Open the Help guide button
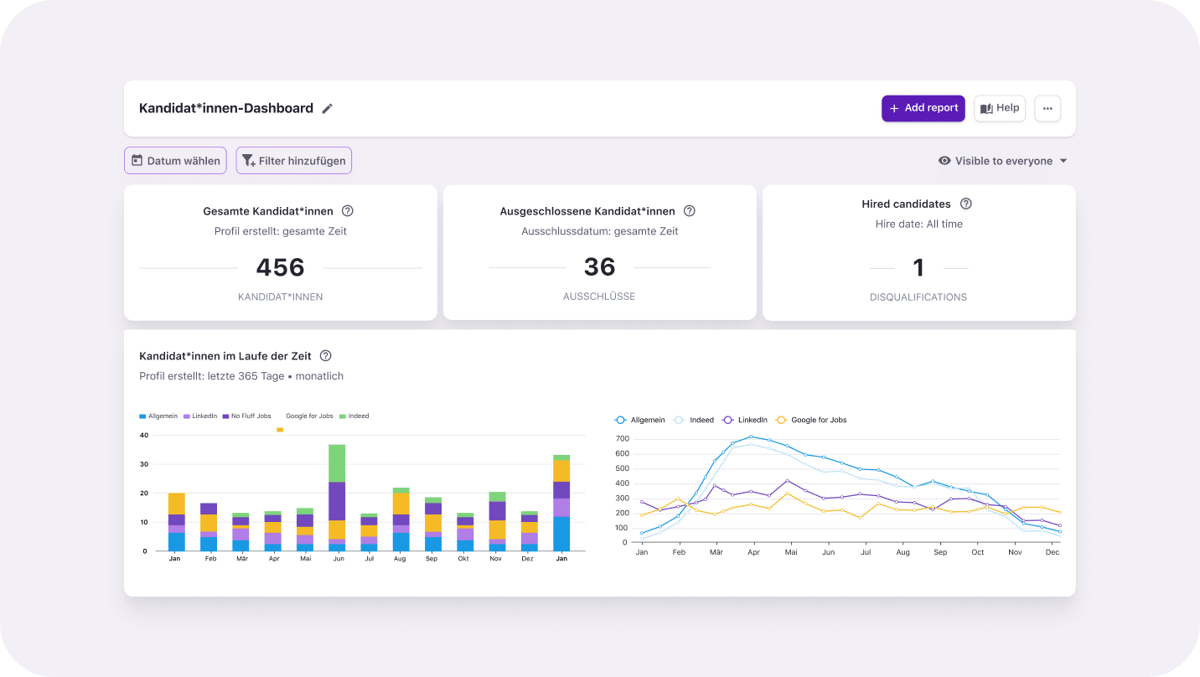This screenshot has width=1200, height=677. click(x=999, y=108)
